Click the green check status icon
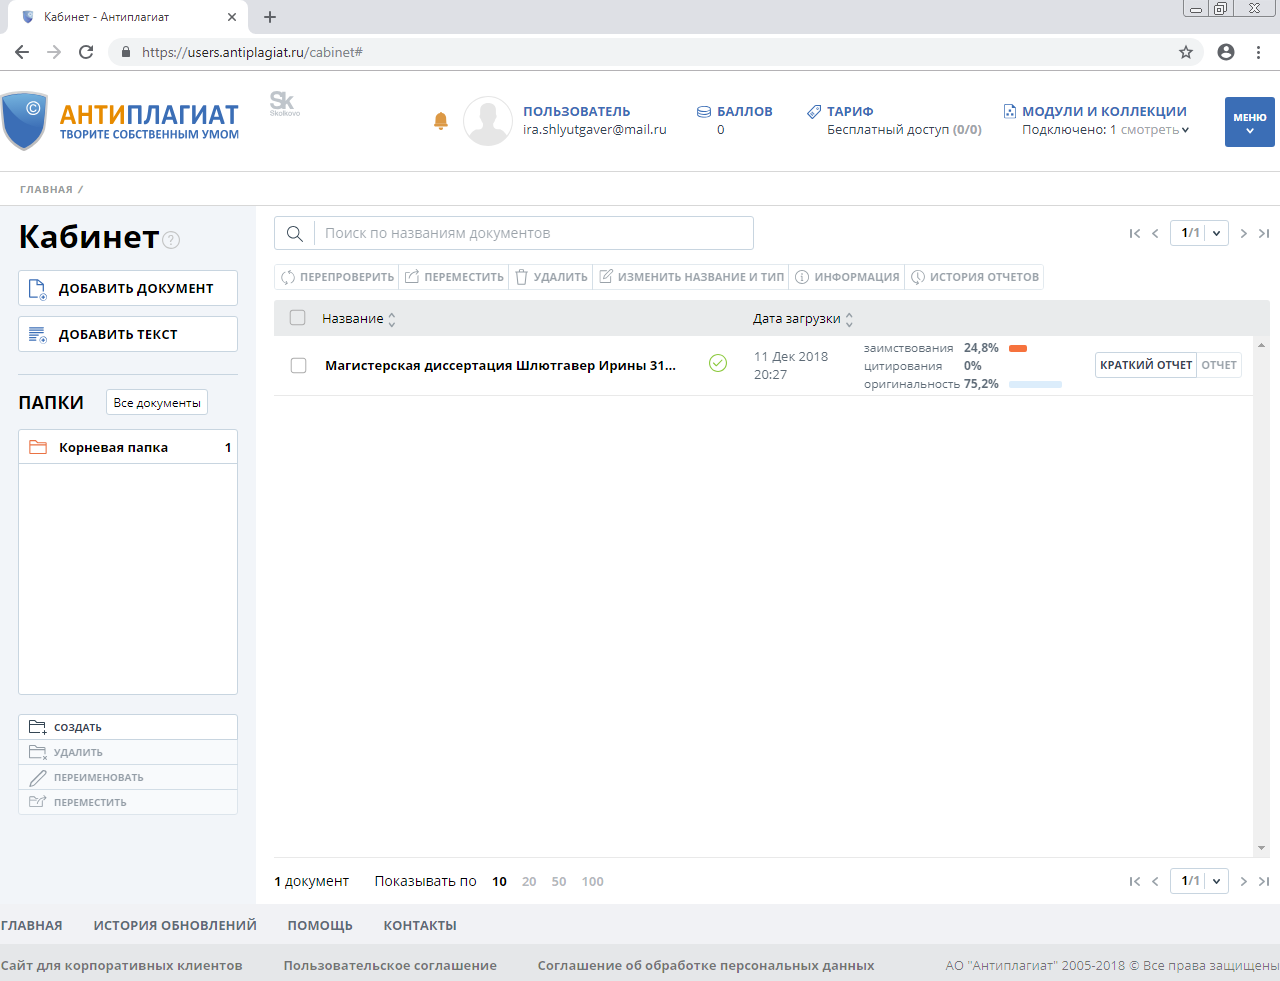Image resolution: width=1280 pixels, height=981 pixels. (718, 364)
